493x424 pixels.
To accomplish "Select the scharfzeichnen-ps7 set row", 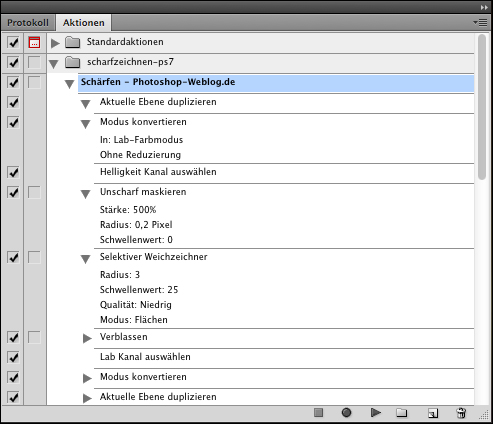I will [260, 62].
